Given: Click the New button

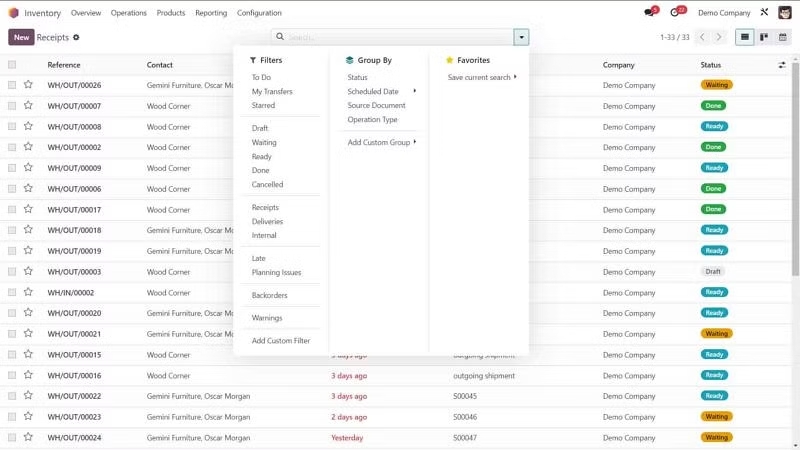Looking at the screenshot, I should 21,37.
